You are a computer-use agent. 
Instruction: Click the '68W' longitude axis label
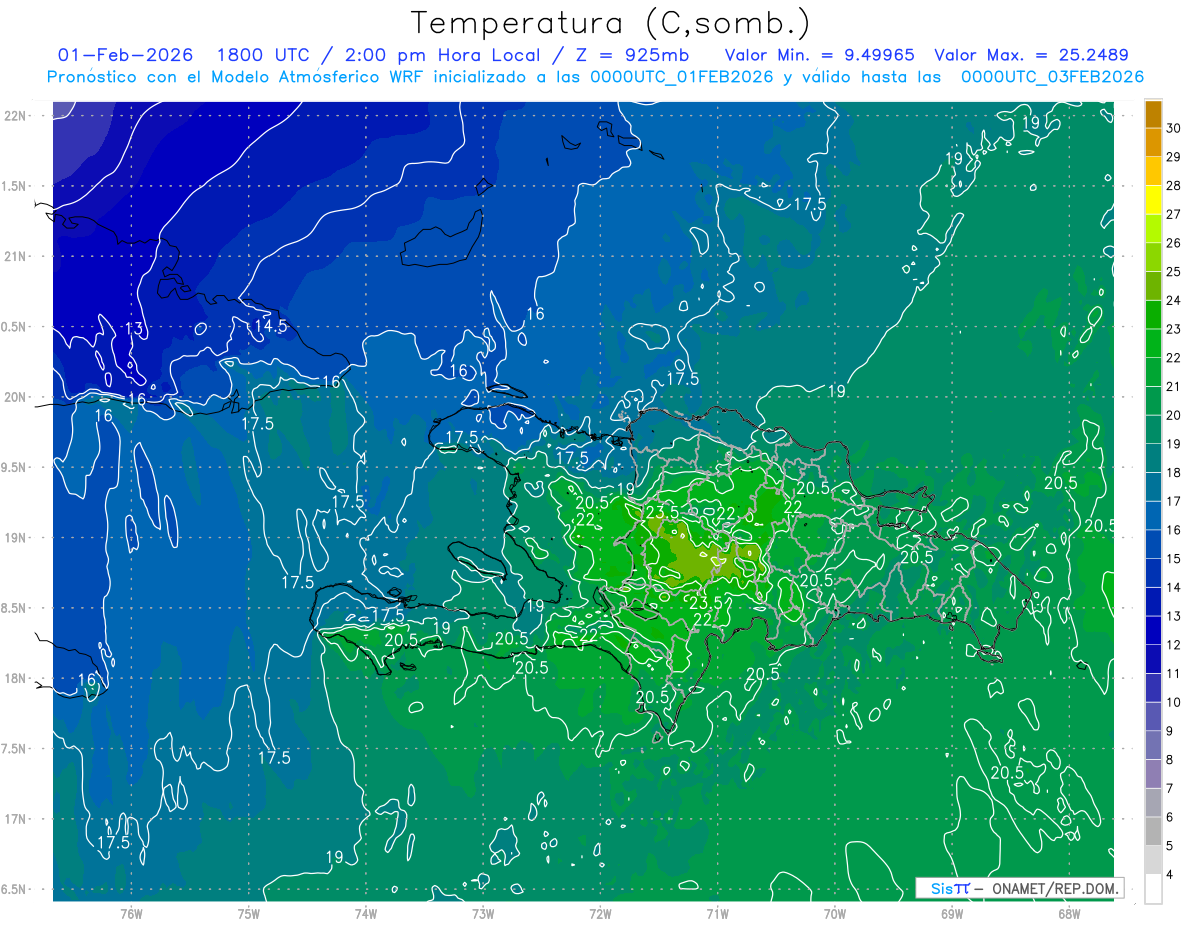[1068, 914]
